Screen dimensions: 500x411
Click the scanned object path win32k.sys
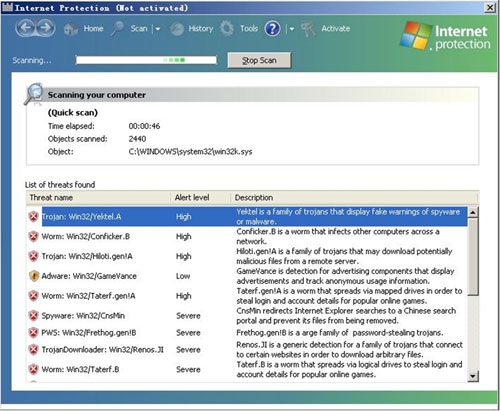190,152
